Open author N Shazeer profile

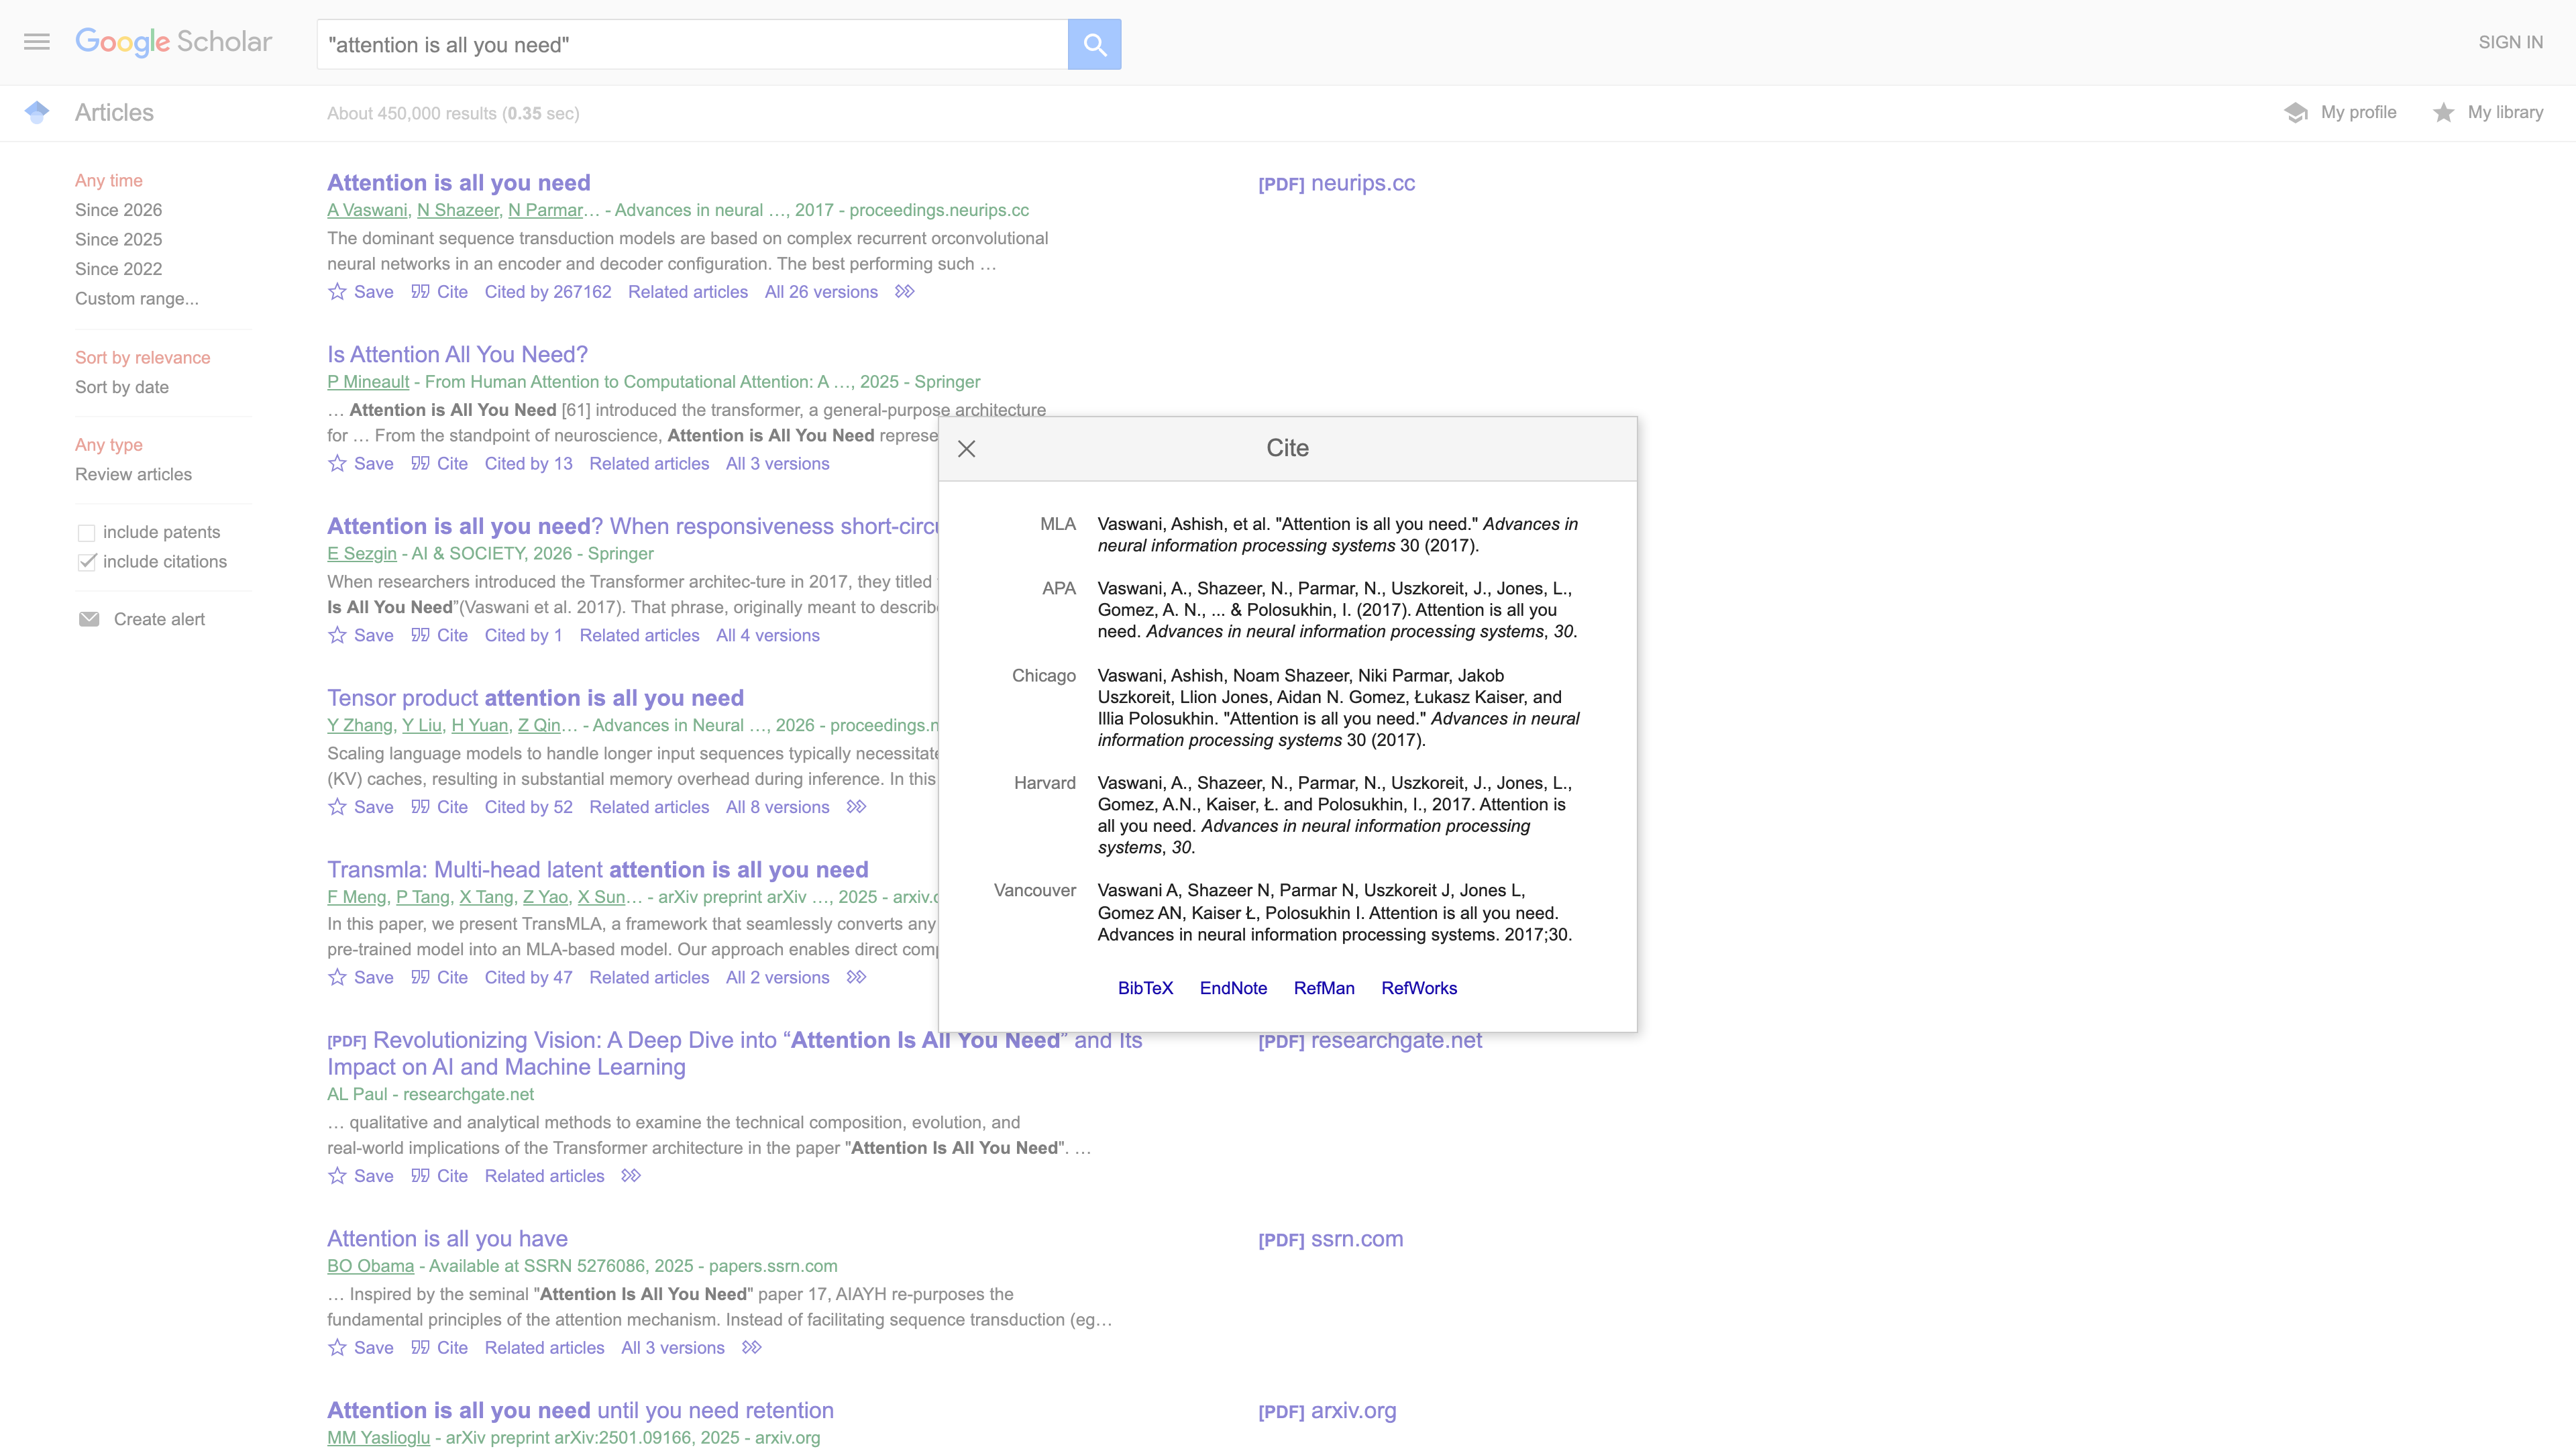click(458, 210)
